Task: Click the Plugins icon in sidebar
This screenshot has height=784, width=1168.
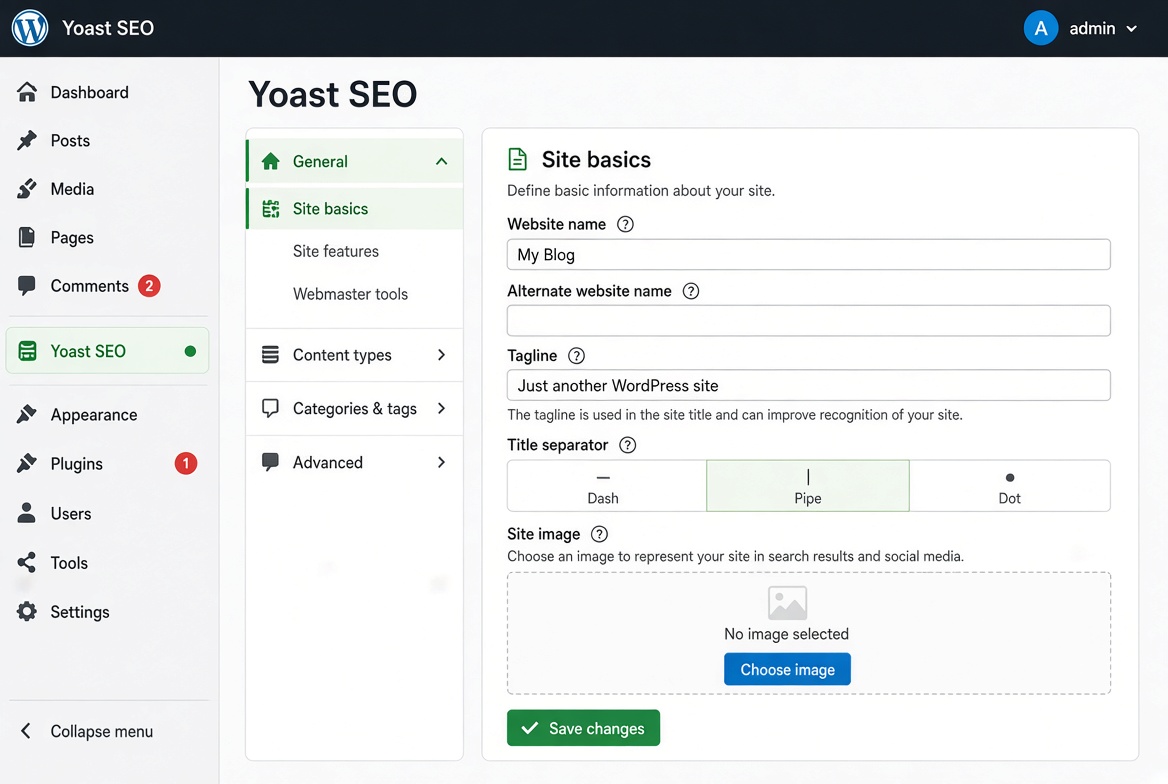Action: coord(27,464)
